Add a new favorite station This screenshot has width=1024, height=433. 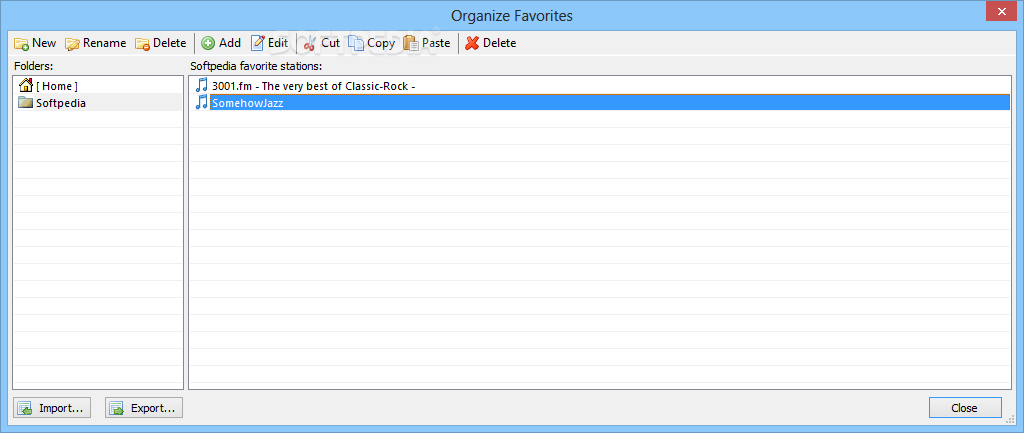[x=221, y=43]
